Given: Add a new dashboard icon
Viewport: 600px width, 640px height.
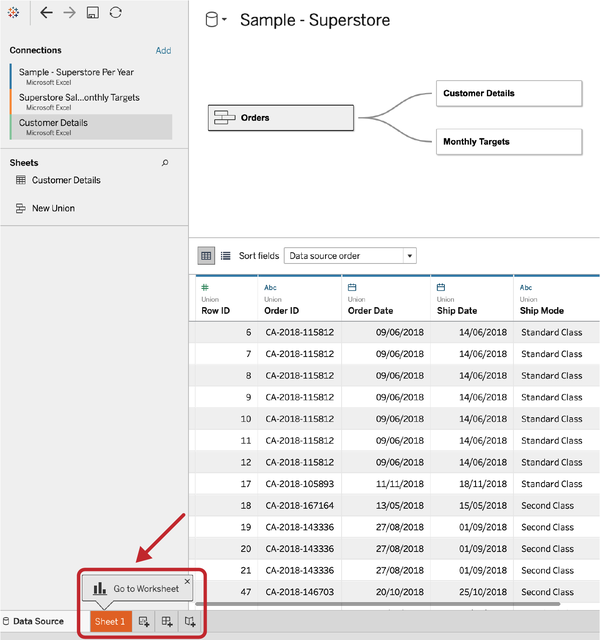Looking at the screenshot, I should (167, 622).
